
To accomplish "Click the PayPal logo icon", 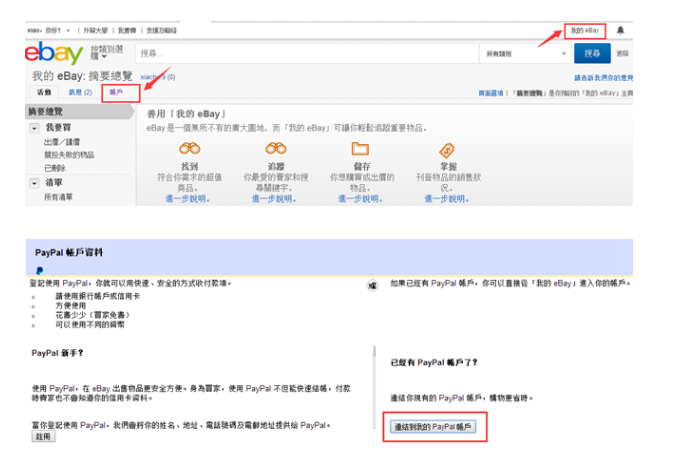I will tap(40, 270).
